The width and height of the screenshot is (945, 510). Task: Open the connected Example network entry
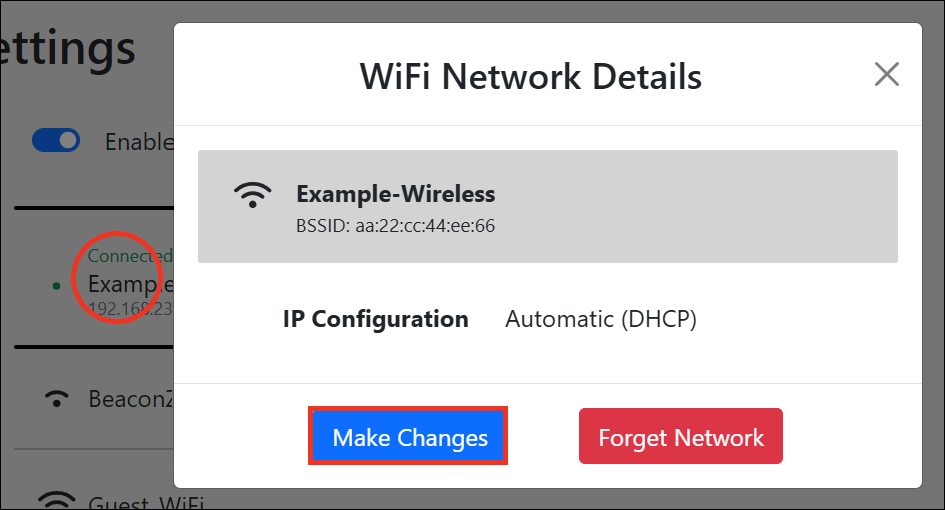point(130,283)
